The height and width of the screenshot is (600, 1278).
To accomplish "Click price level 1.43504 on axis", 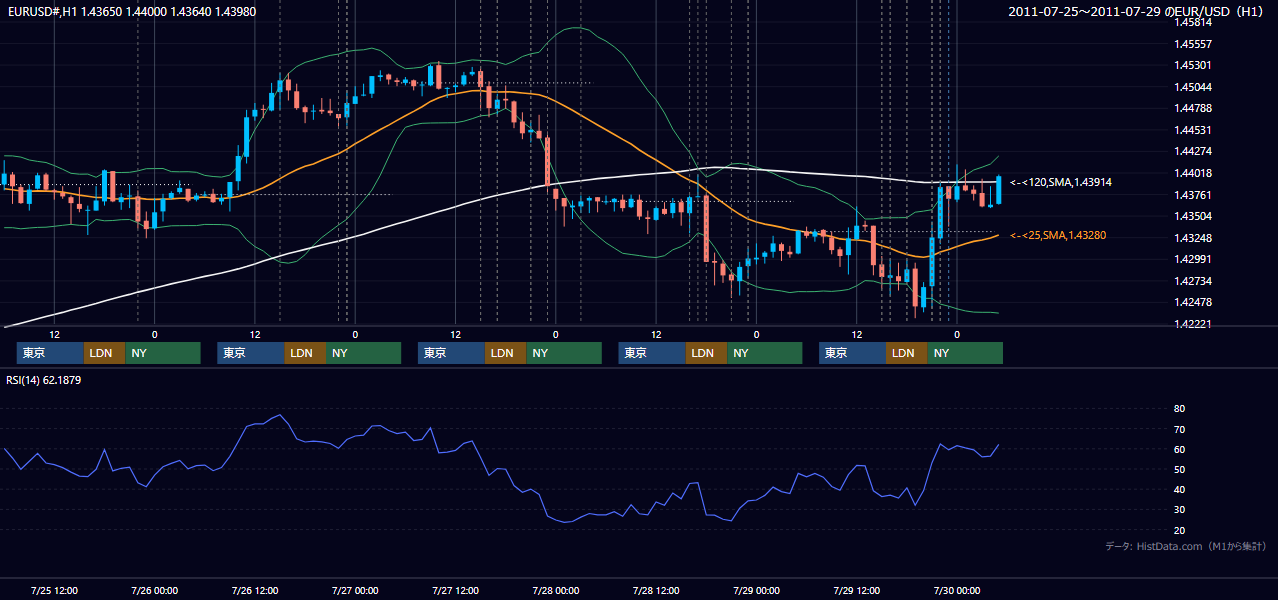I will (x=1192, y=216).
